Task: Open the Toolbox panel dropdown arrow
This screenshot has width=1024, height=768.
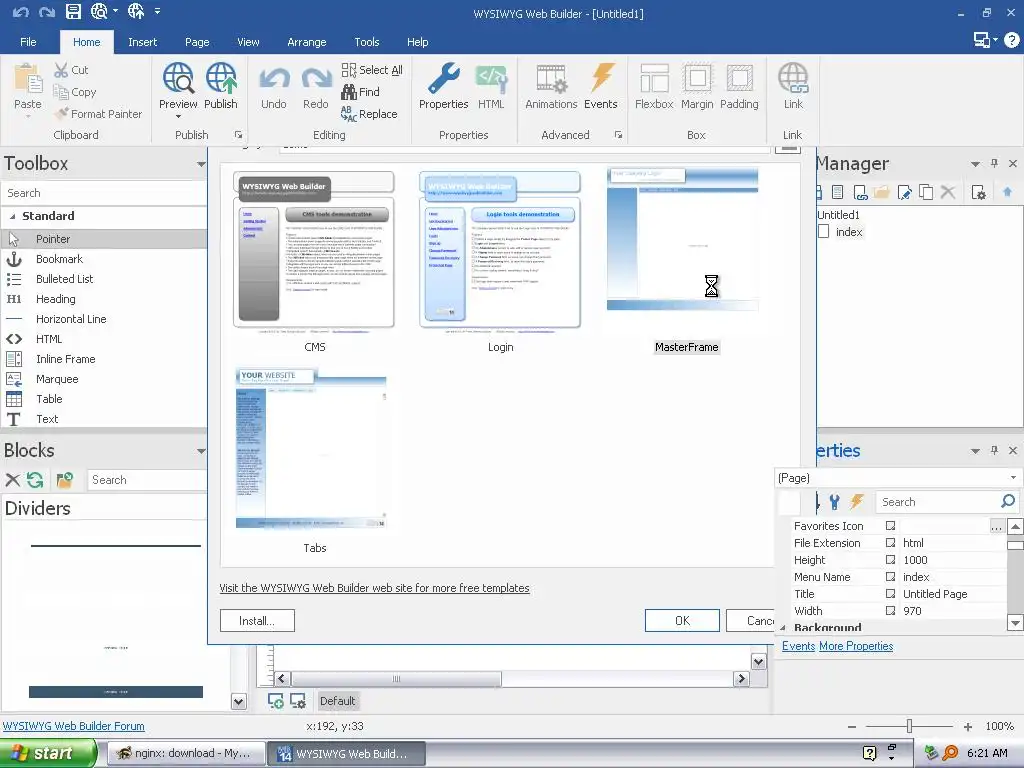Action: click(x=200, y=164)
